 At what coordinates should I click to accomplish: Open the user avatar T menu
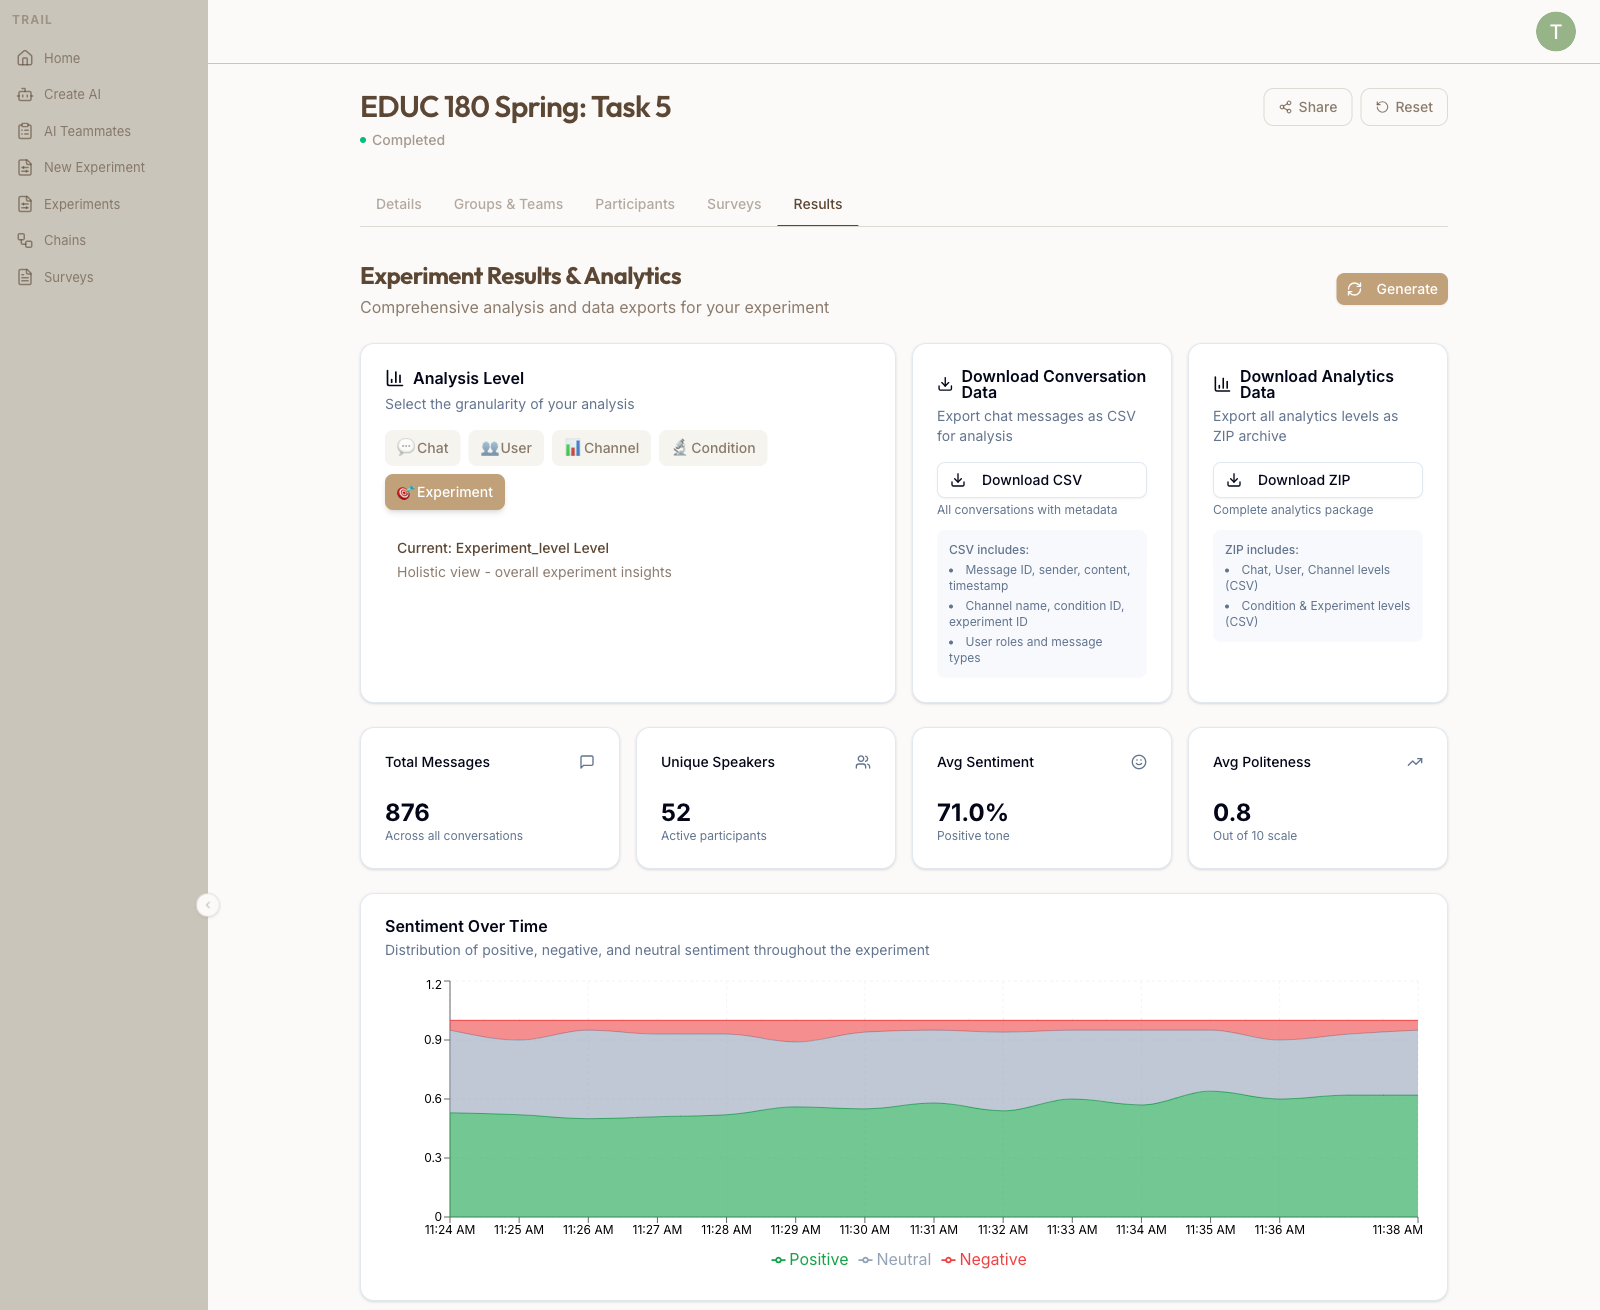[1555, 32]
